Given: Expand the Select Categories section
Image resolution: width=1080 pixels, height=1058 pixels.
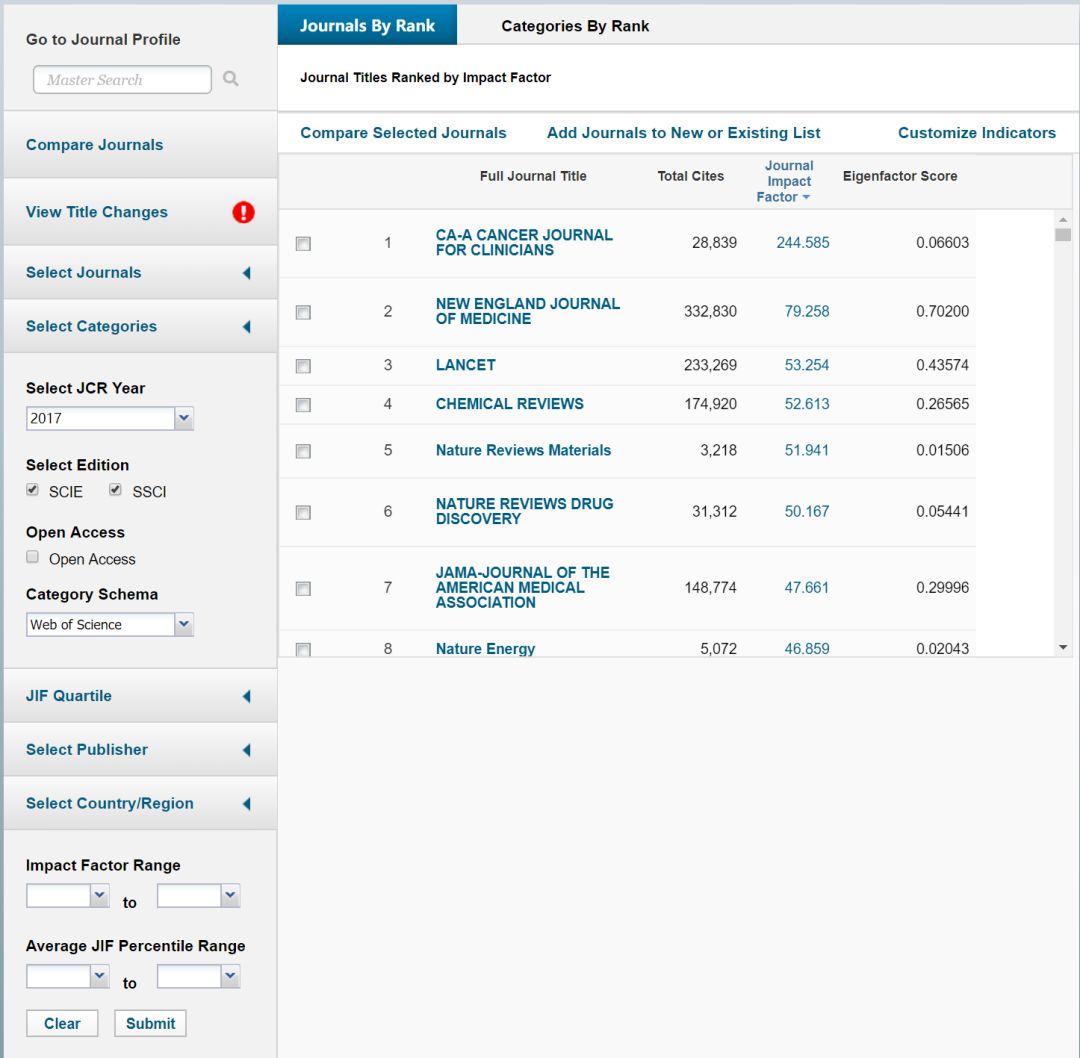Looking at the screenshot, I should 246,327.
